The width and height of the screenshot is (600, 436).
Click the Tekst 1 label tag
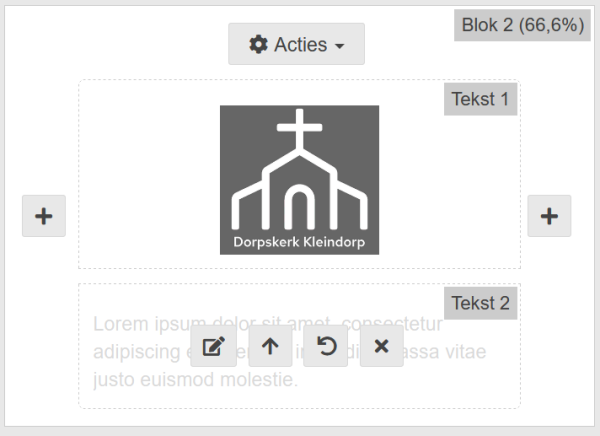click(x=480, y=99)
